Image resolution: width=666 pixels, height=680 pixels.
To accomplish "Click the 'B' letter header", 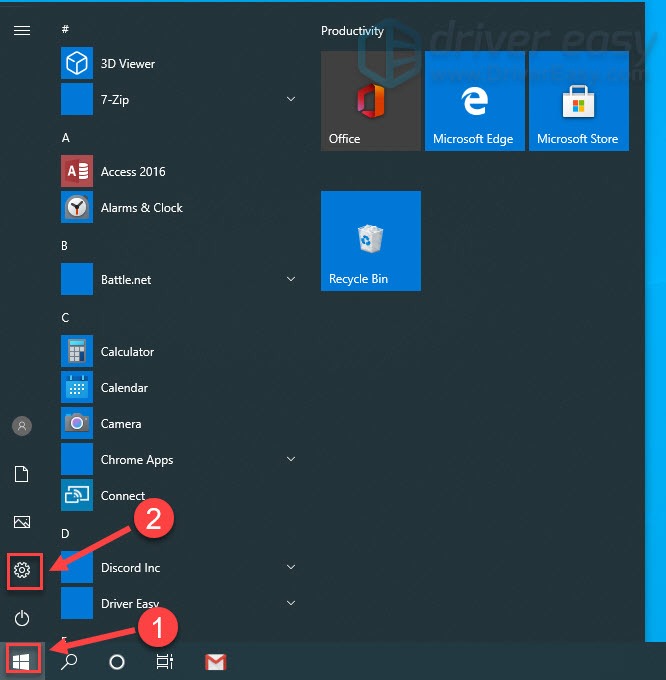I will pyautogui.click(x=65, y=246).
